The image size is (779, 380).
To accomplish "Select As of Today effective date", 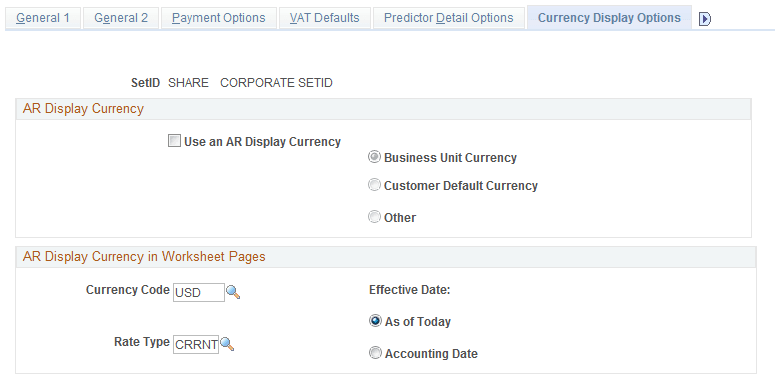I will tap(375, 321).
